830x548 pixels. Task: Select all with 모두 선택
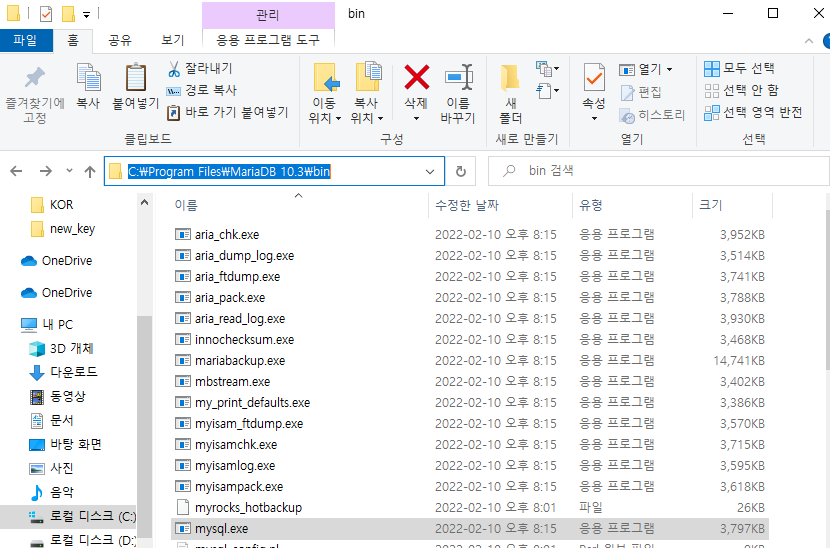tap(739, 68)
